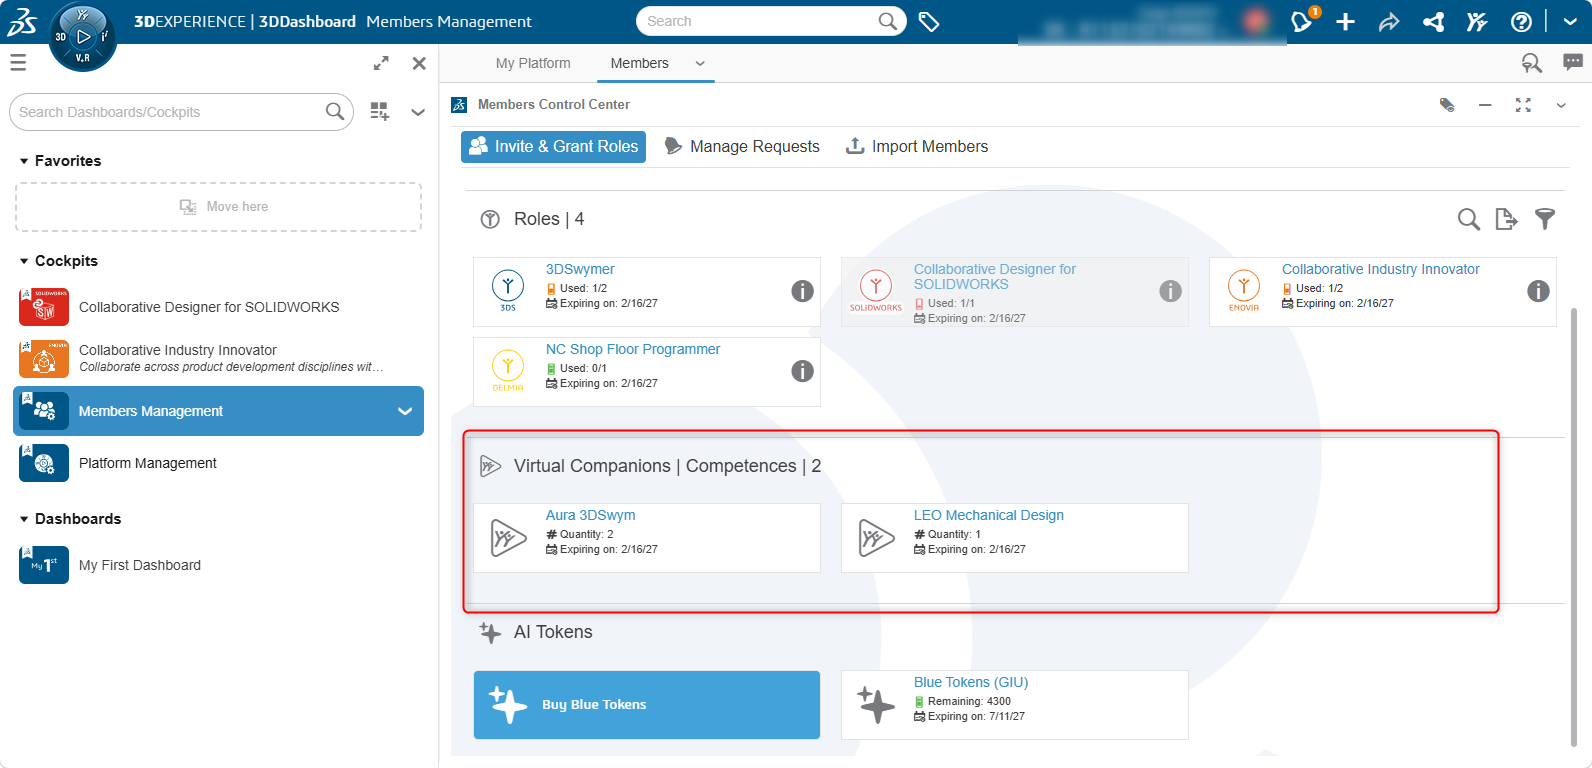Open the LEO Mechanical Design link
The height and width of the screenshot is (768, 1592).
[x=989, y=515]
